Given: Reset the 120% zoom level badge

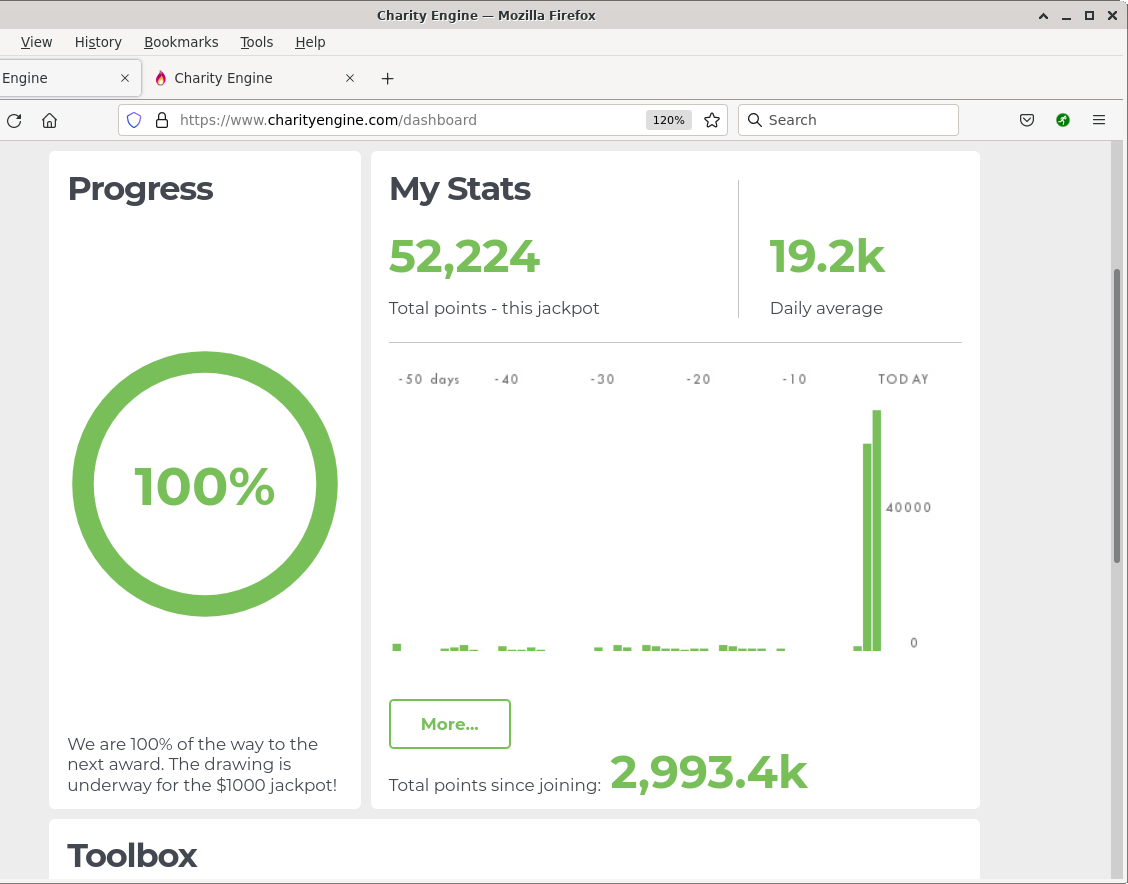Looking at the screenshot, I should 668,120.
